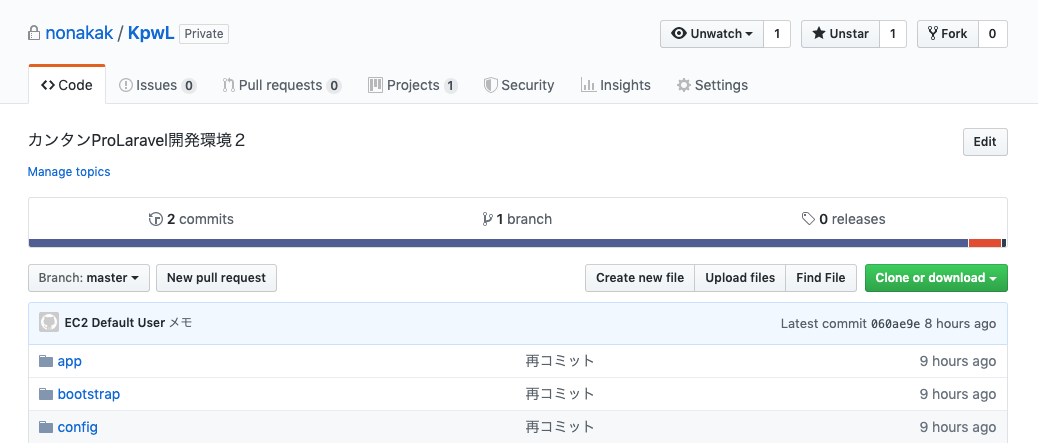Open the 再コミット commit on app row
Viewport: 1038px width, 443px height.
click(560, 361)
